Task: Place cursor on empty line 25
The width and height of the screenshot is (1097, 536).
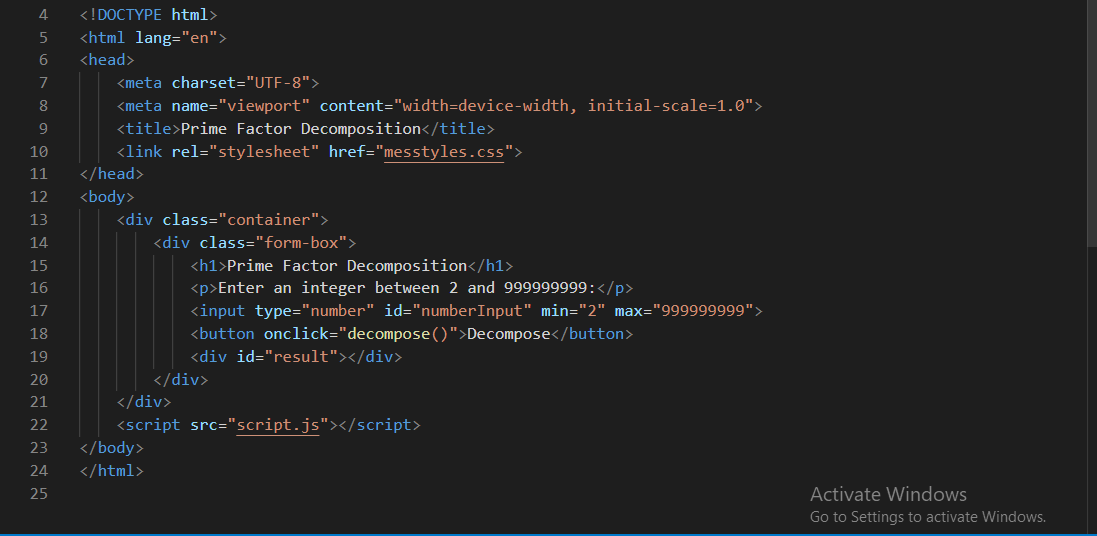Action: (x=300, y=493)
